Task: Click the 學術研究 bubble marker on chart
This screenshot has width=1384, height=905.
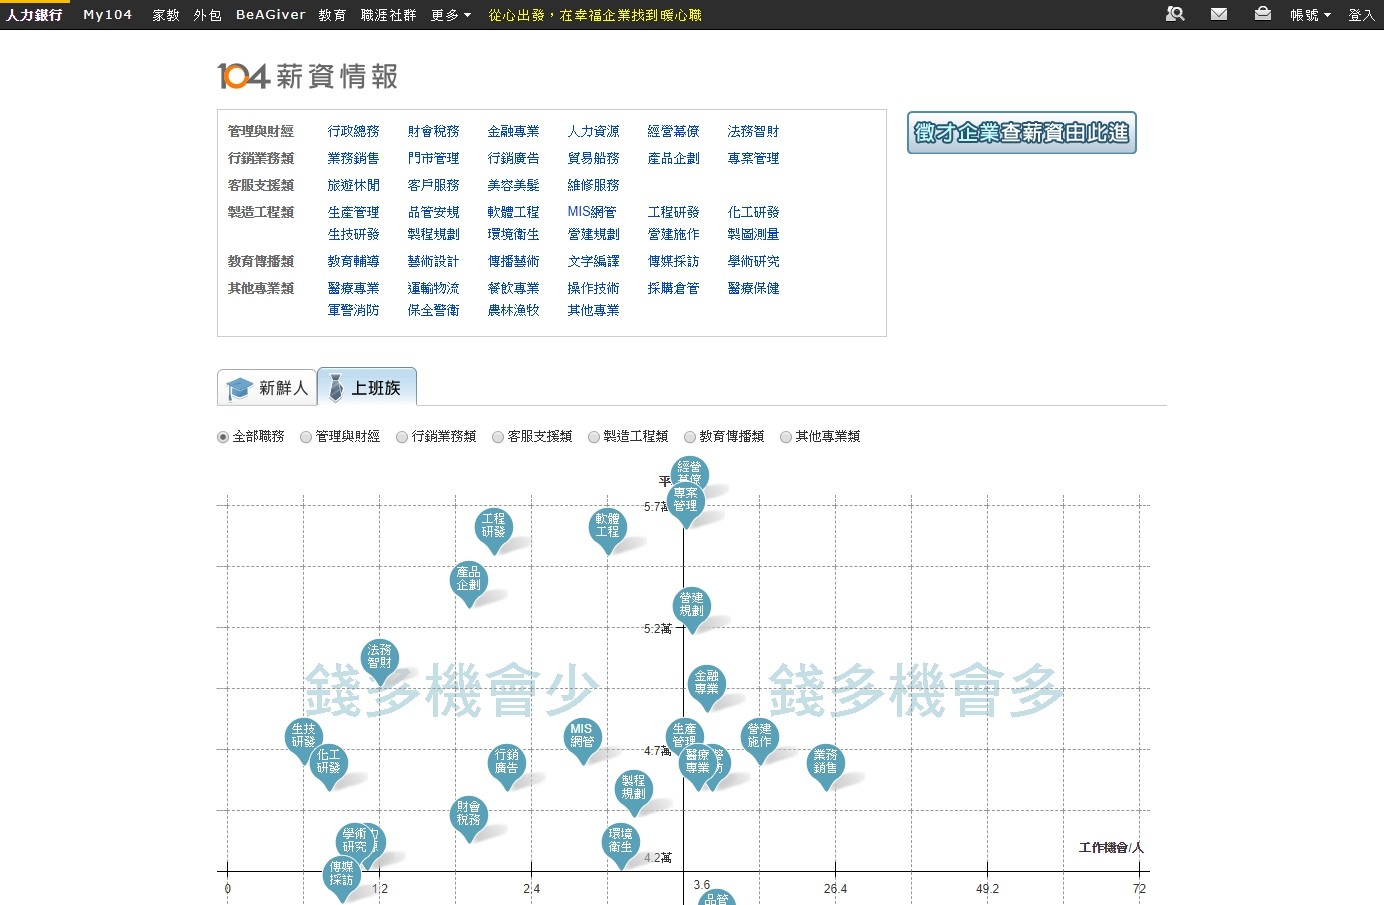Action: [353, 841]
